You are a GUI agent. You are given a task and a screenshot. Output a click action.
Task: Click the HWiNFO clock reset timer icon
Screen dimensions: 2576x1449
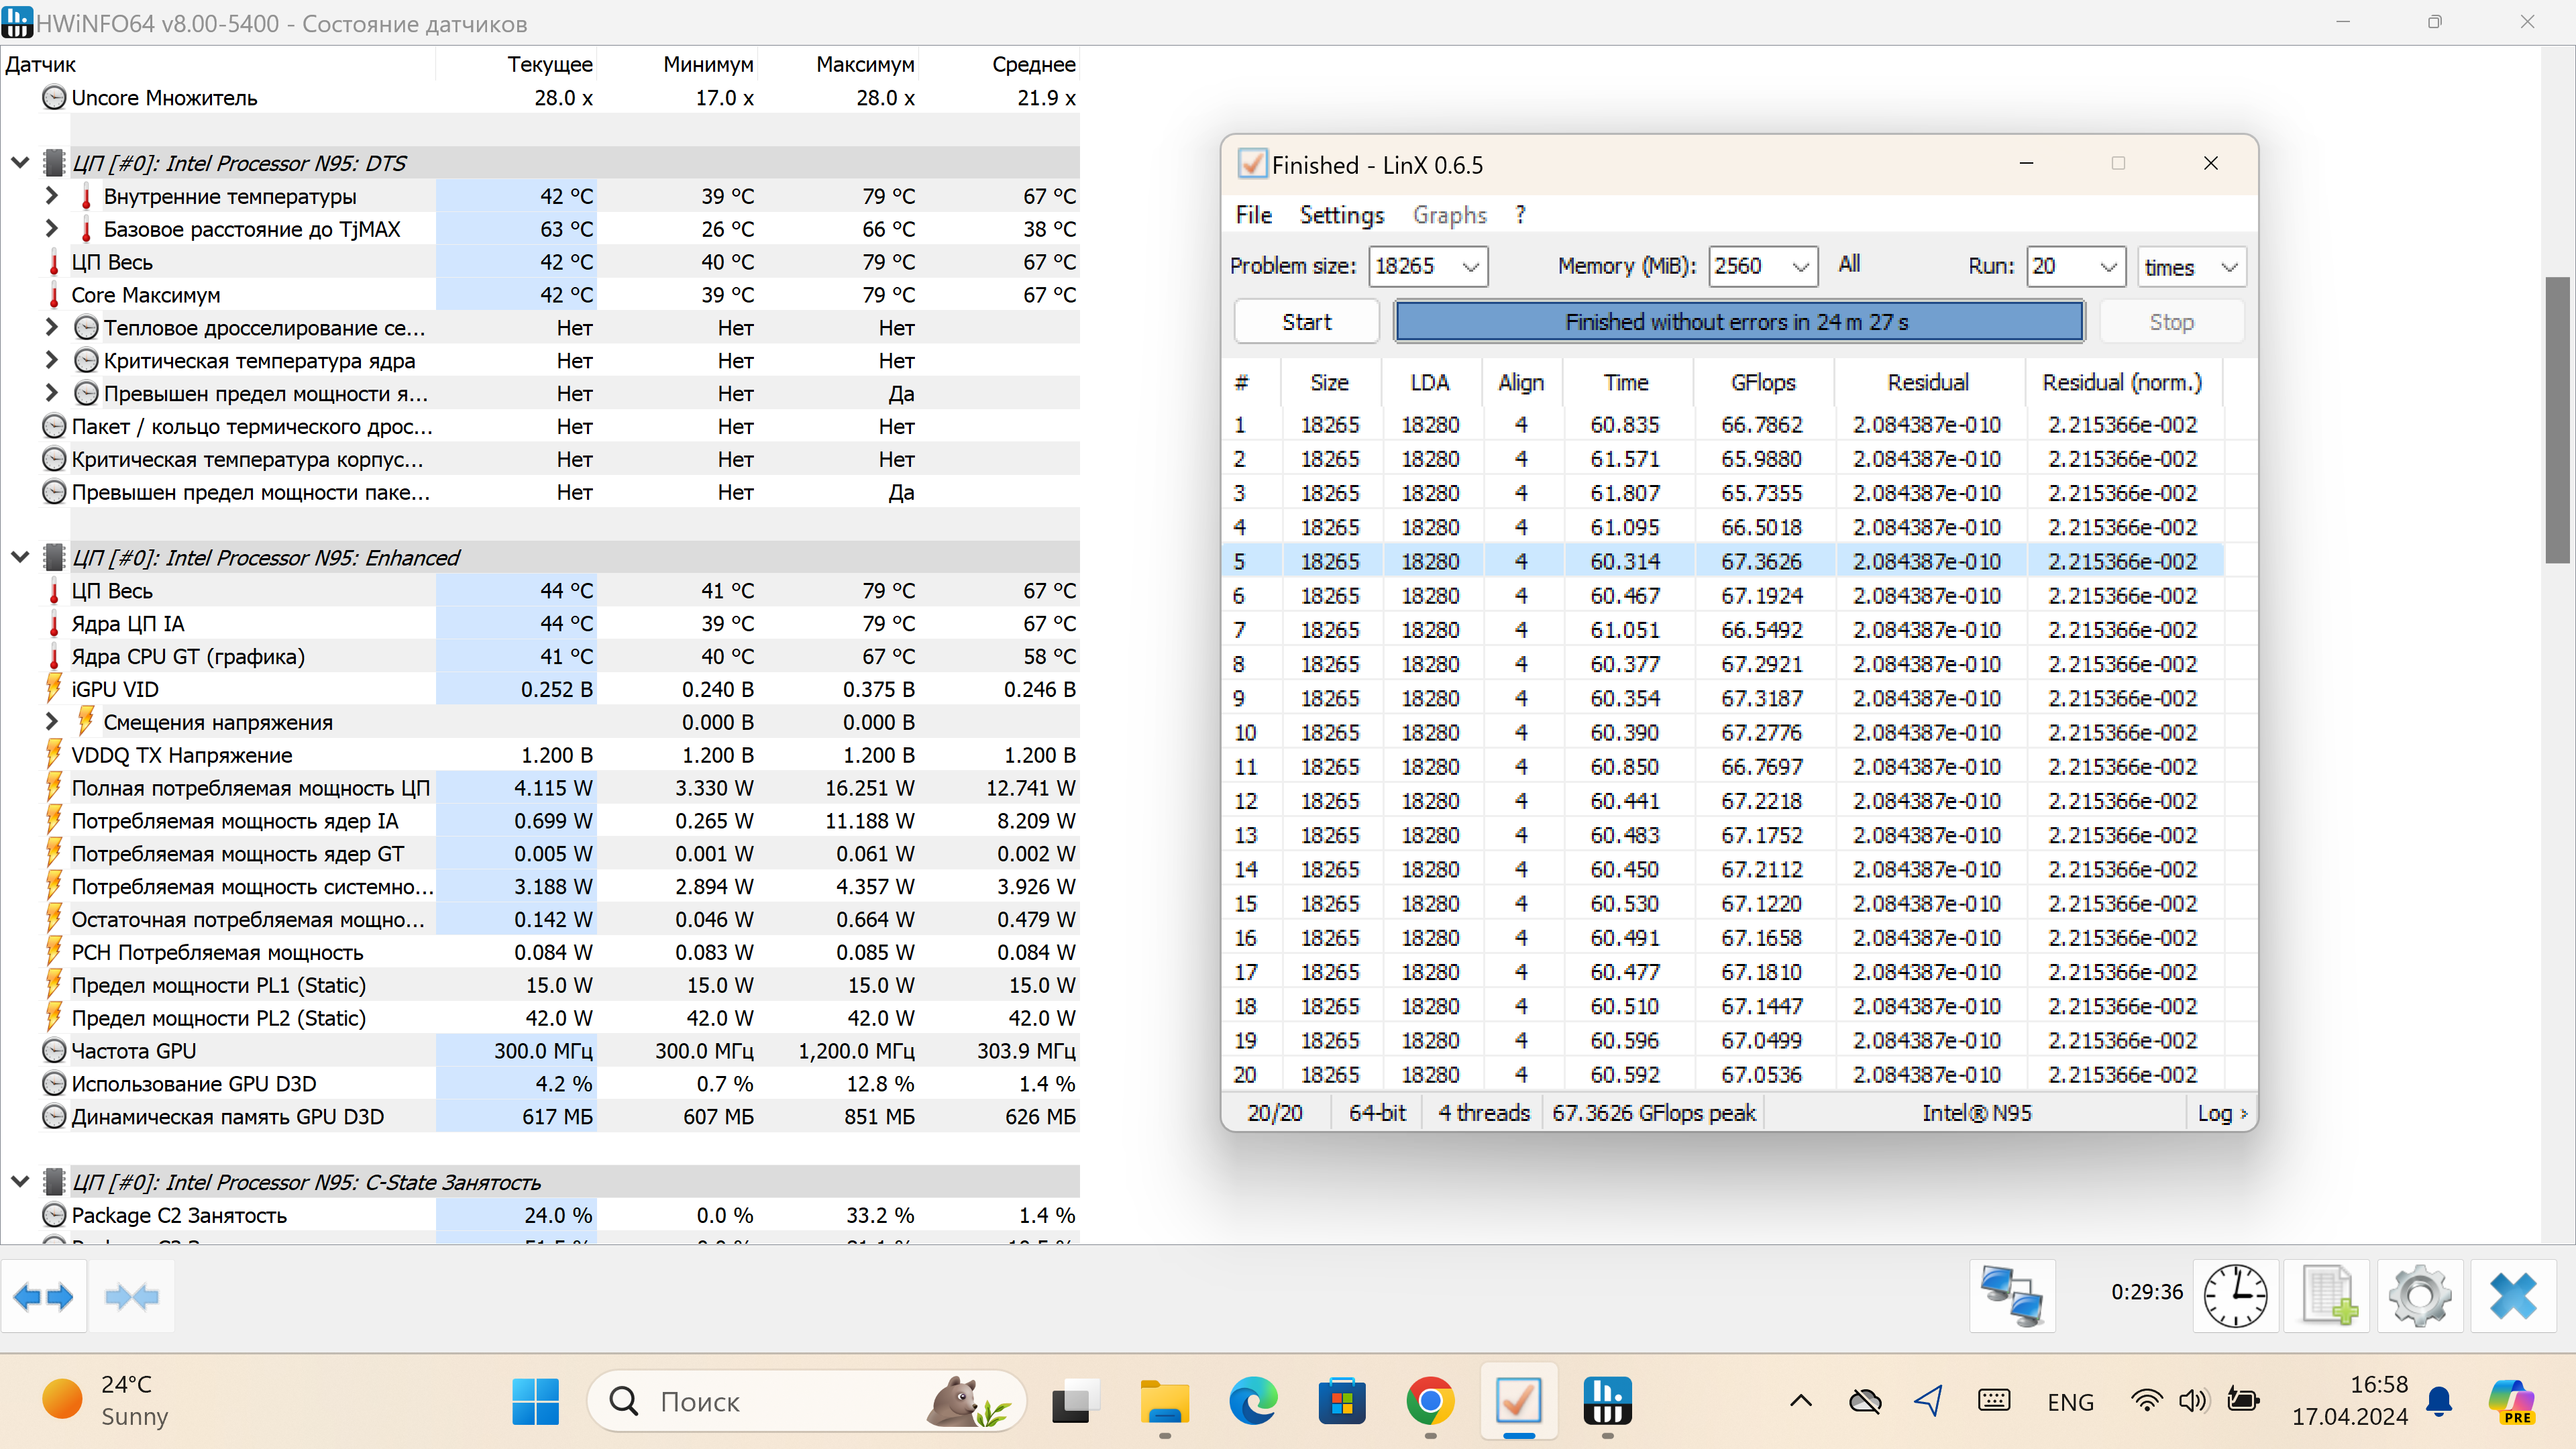pyautogui.click(x=2235, y=1296)
